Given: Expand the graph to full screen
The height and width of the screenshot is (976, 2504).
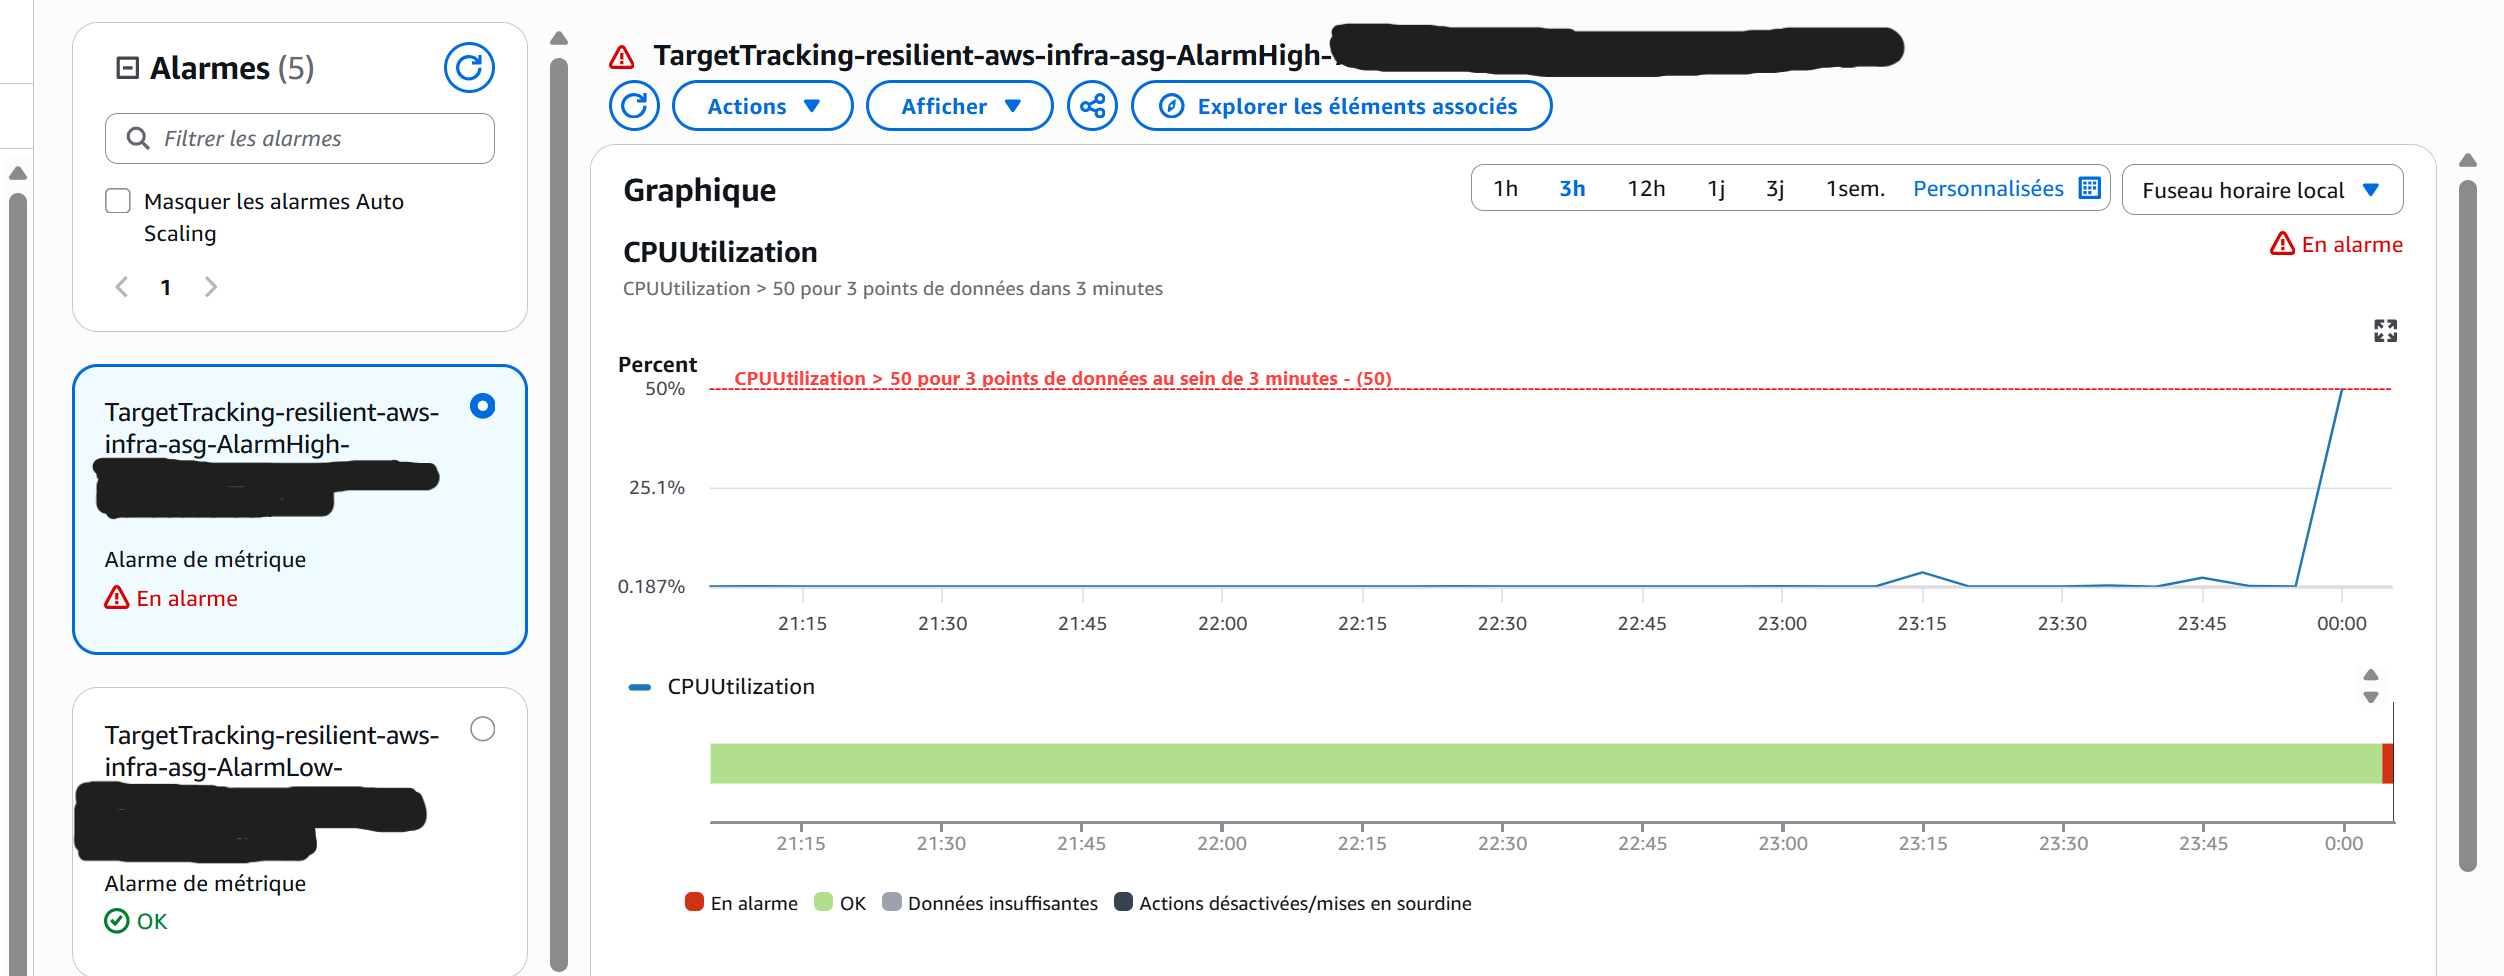Looking at the screenshot, I should [2385, 331].
